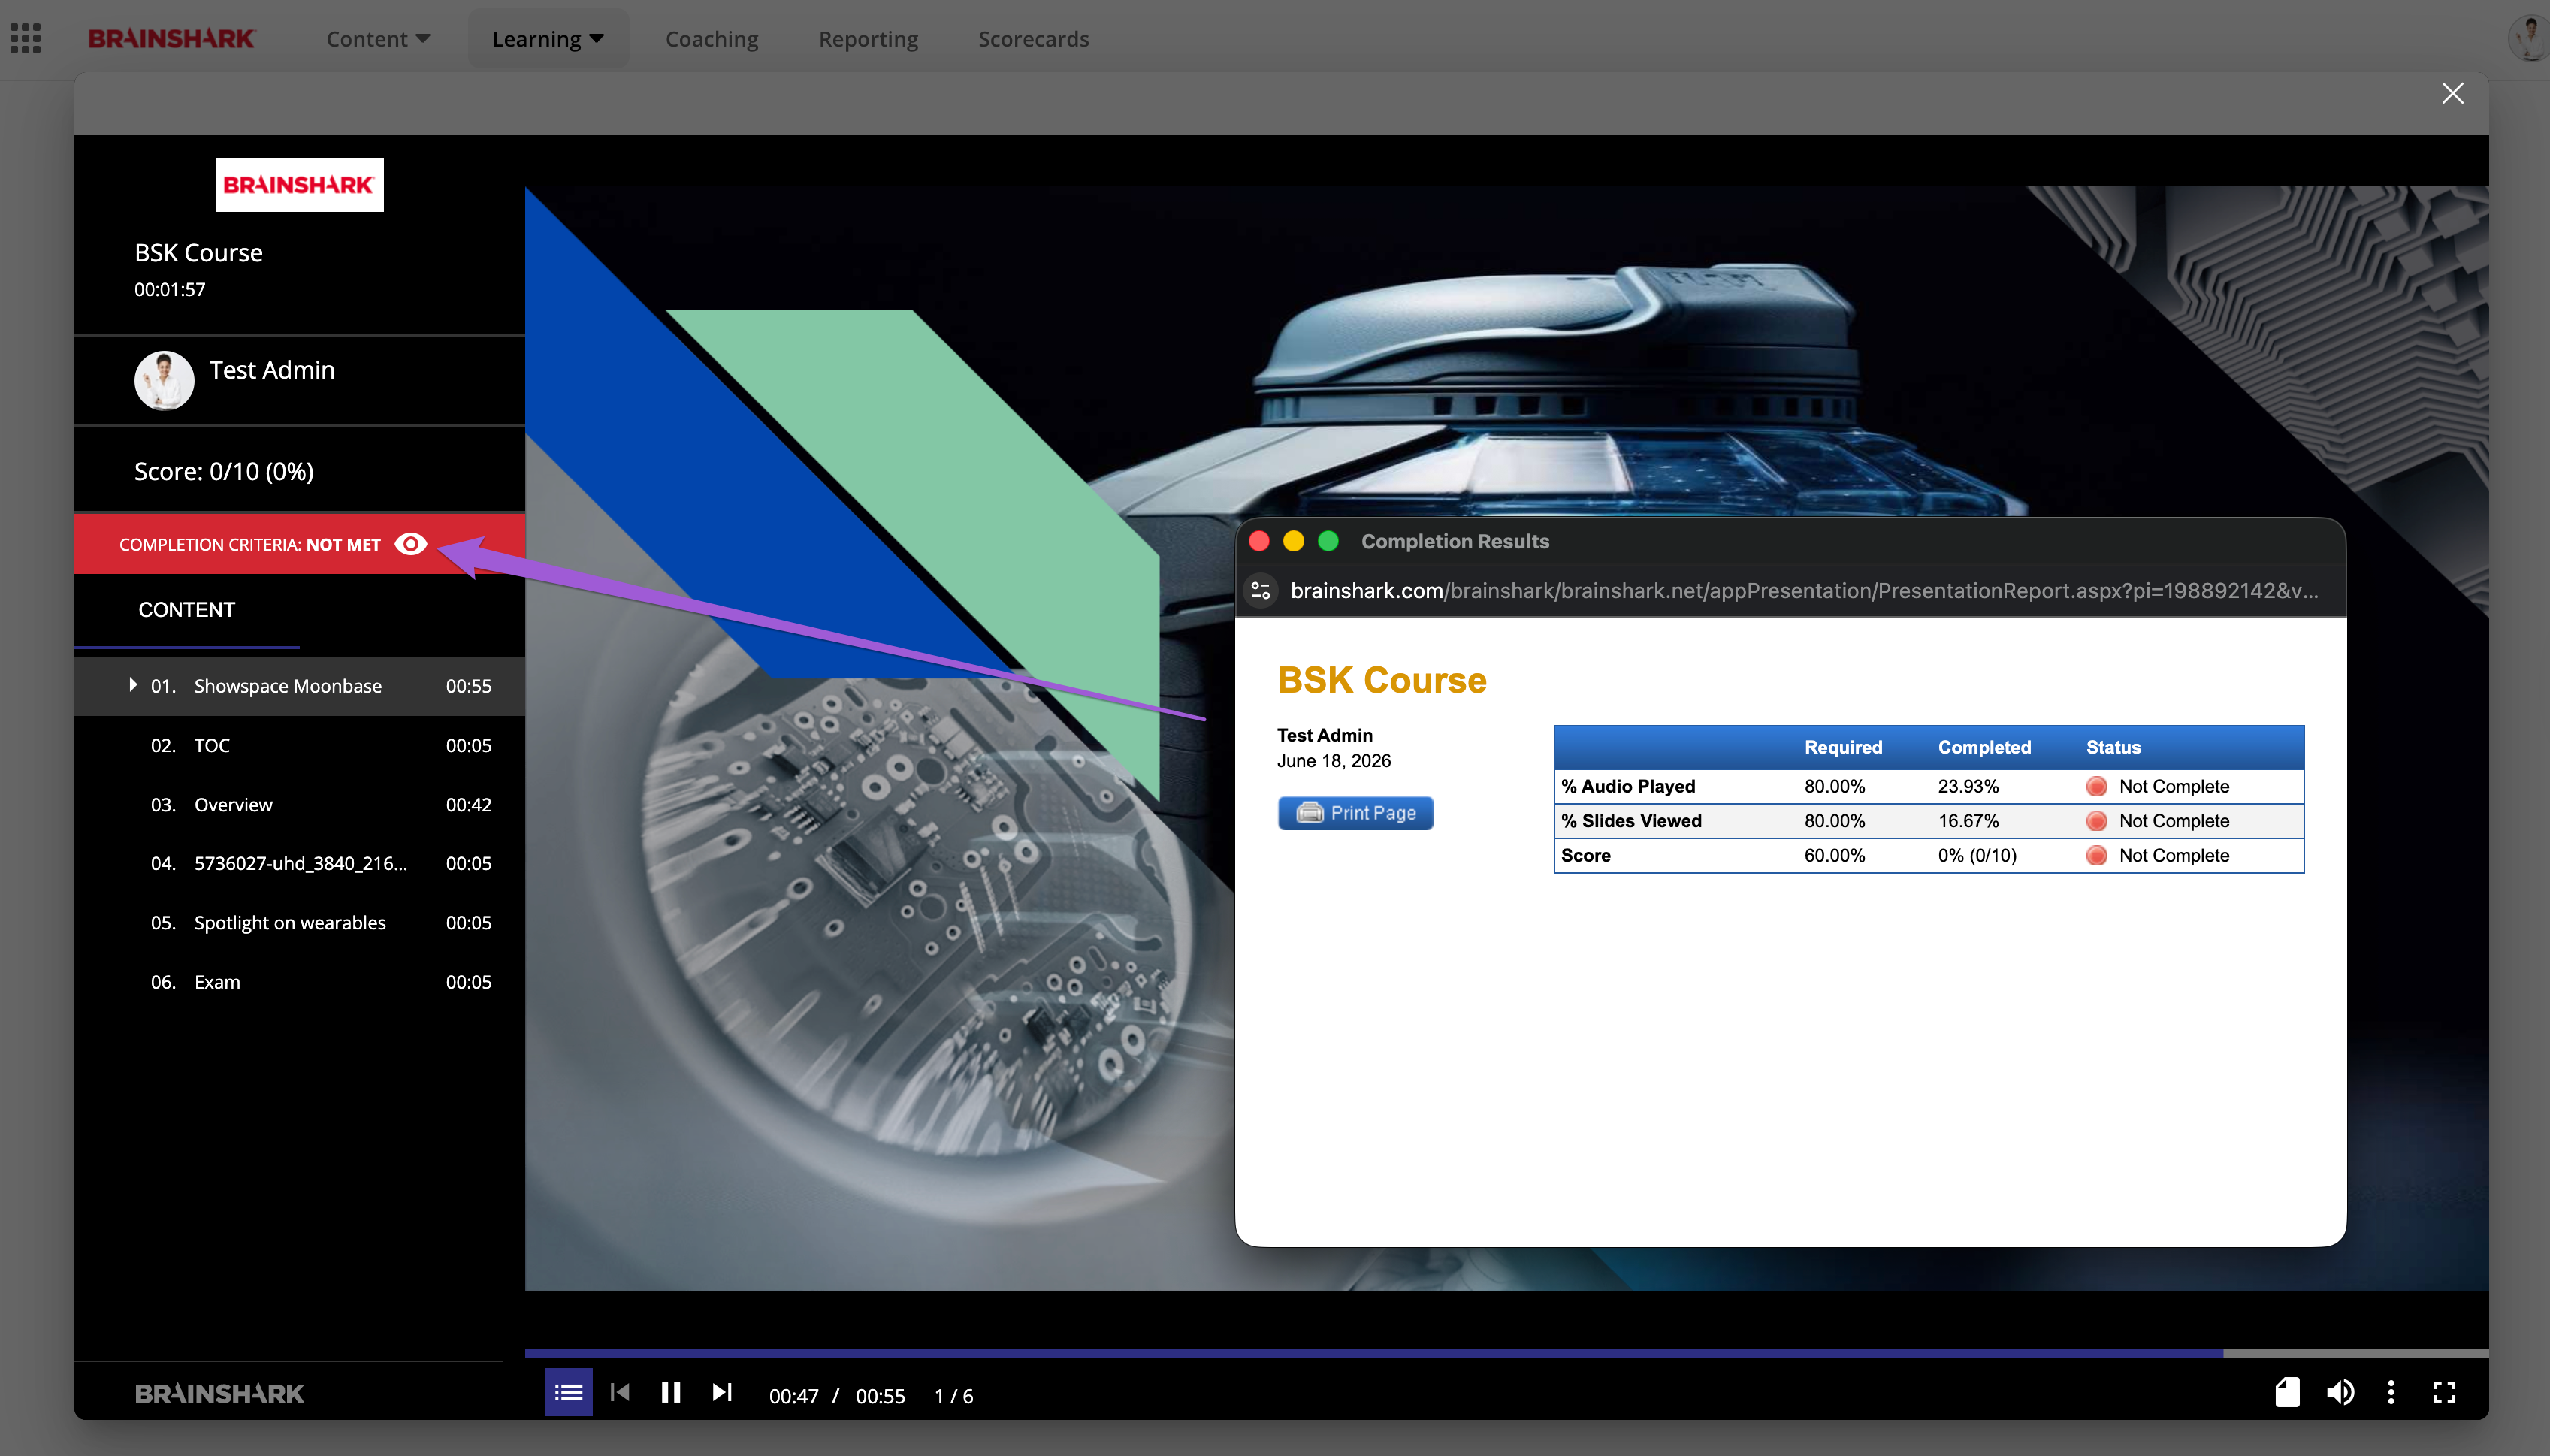Image resolution: width=2550 pixels, height=1456 pixels.
Task: Click the BSK Course title in sidebar
Action: [x=198, y=253]
